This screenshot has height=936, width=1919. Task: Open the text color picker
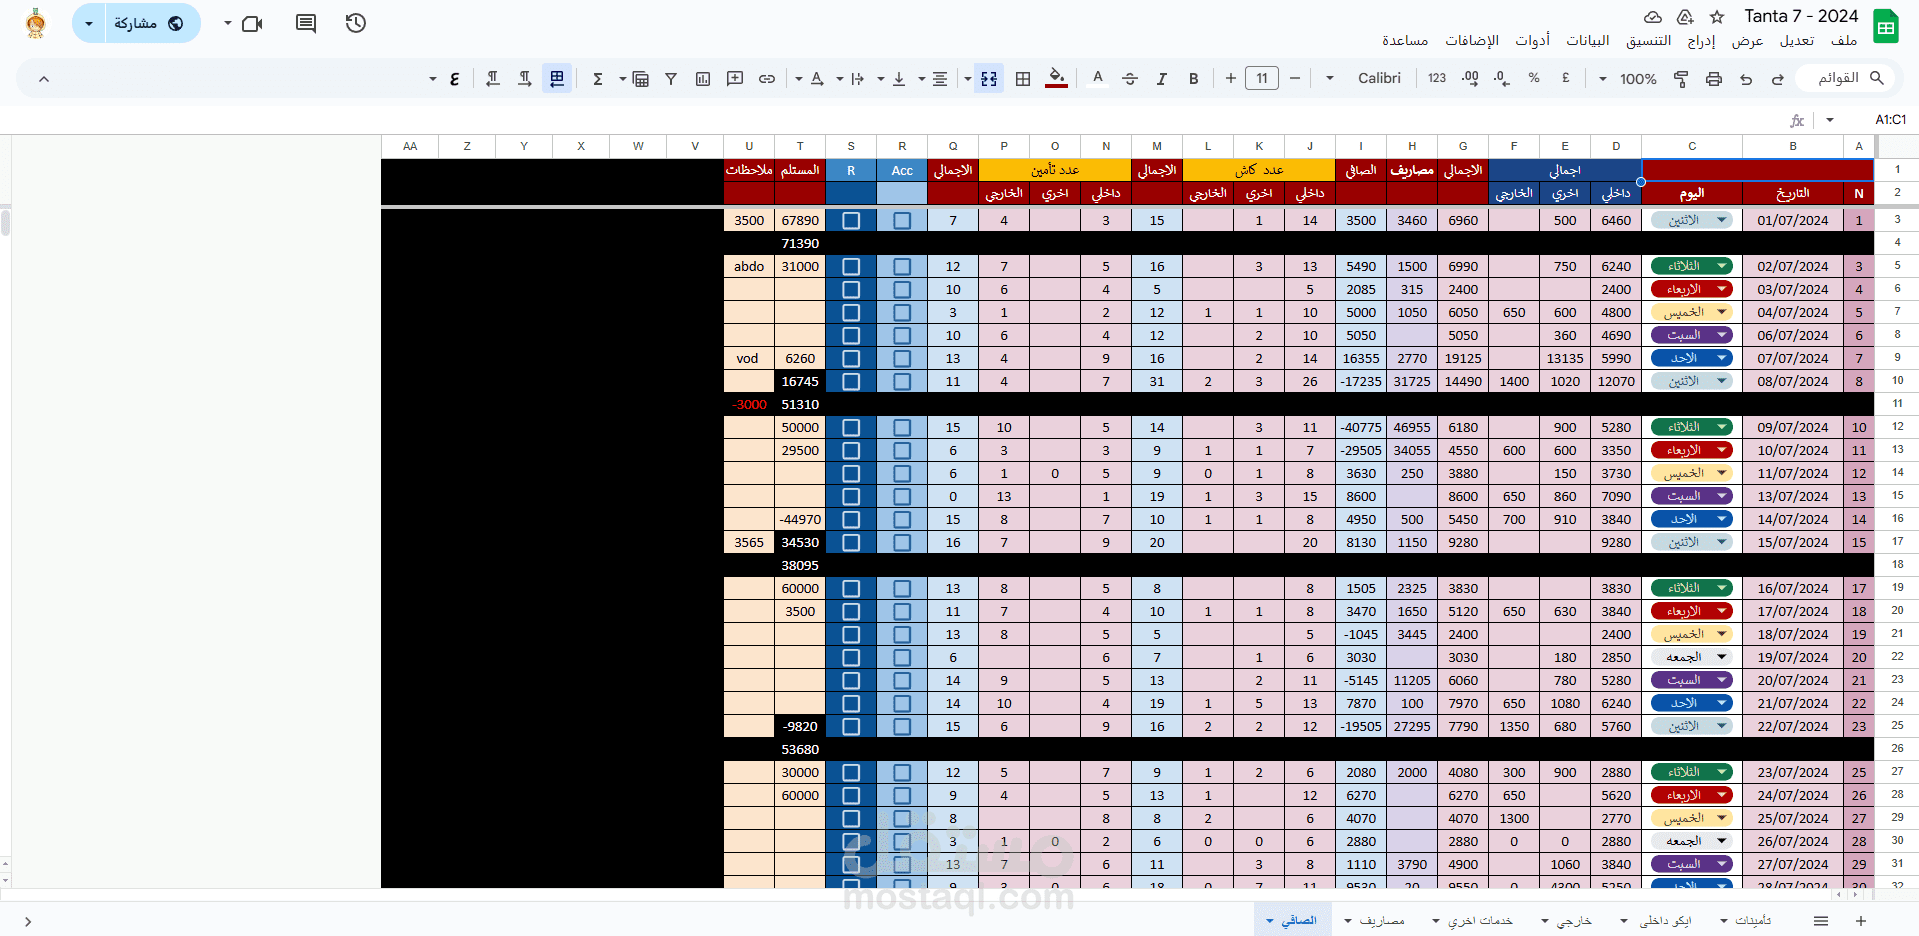(1098, 78)
